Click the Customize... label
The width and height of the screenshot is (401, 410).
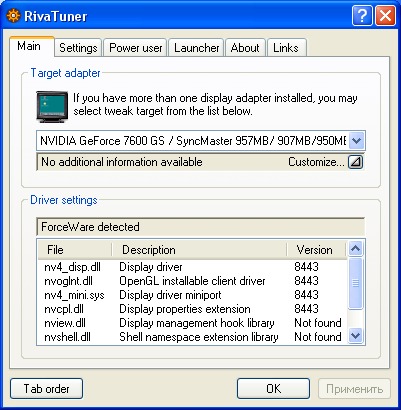[x=316, y=162]
